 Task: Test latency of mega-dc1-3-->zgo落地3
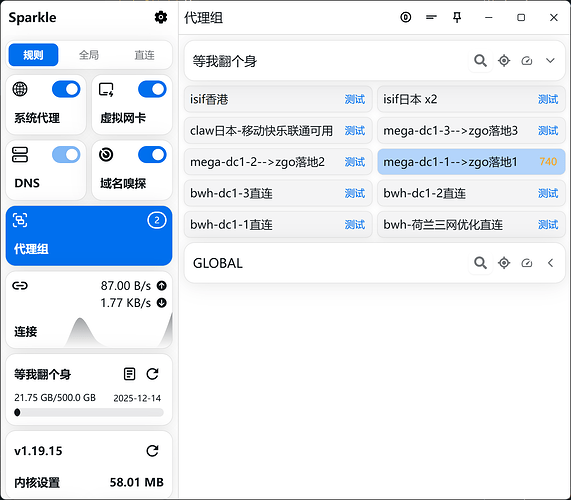(548, 130)
